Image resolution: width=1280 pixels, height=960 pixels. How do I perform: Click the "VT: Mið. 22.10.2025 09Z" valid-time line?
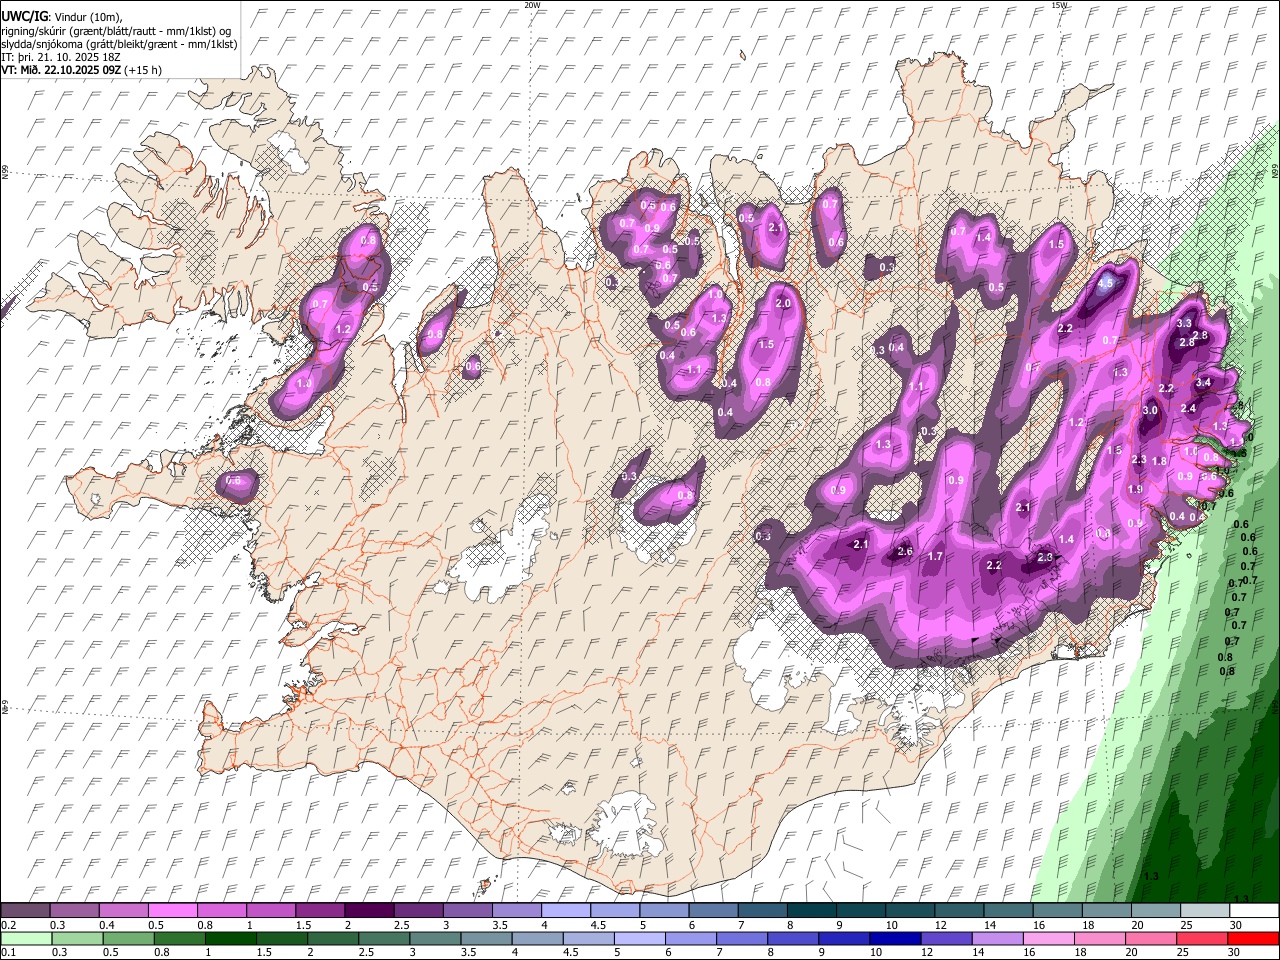click(62, 70)
